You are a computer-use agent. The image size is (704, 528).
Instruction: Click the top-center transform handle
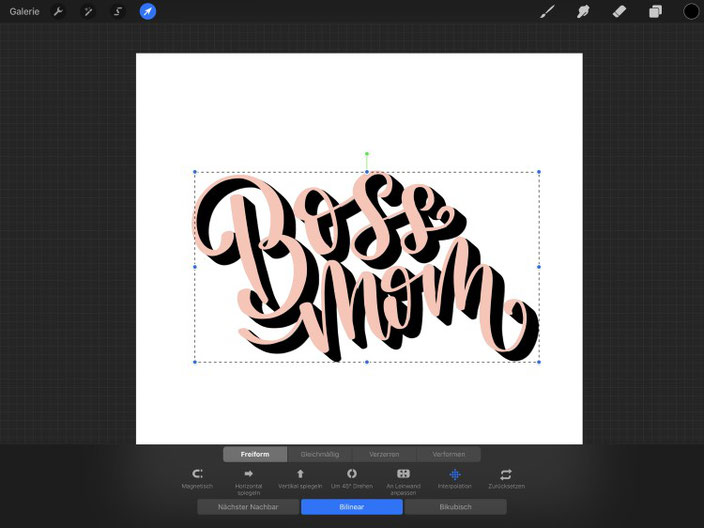point(367,172)
